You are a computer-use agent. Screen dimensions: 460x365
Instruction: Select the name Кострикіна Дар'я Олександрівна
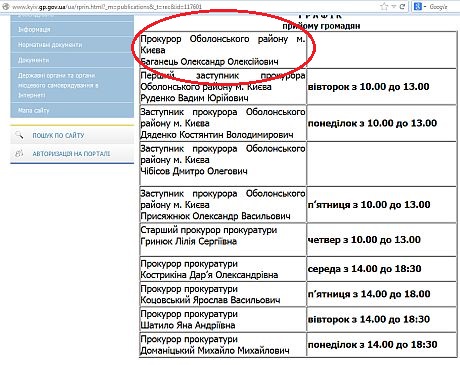209,275
